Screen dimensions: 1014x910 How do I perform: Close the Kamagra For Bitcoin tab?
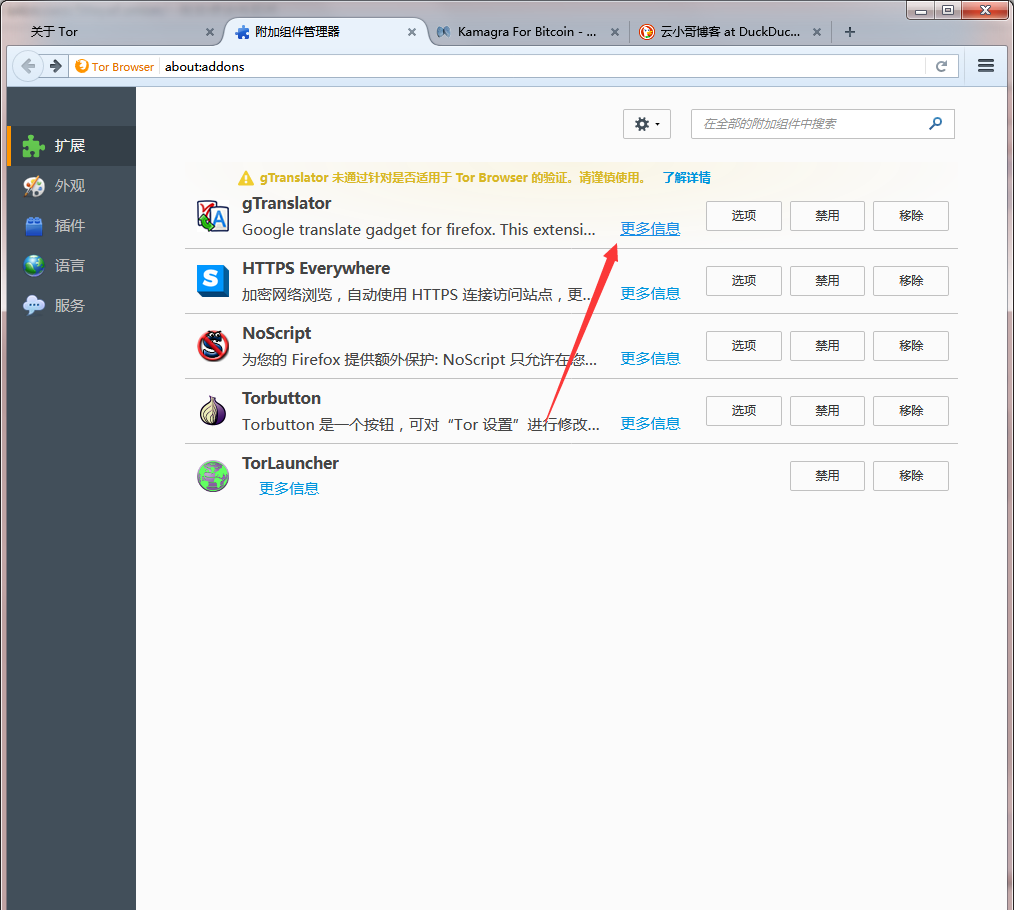[x=614, y=32]
